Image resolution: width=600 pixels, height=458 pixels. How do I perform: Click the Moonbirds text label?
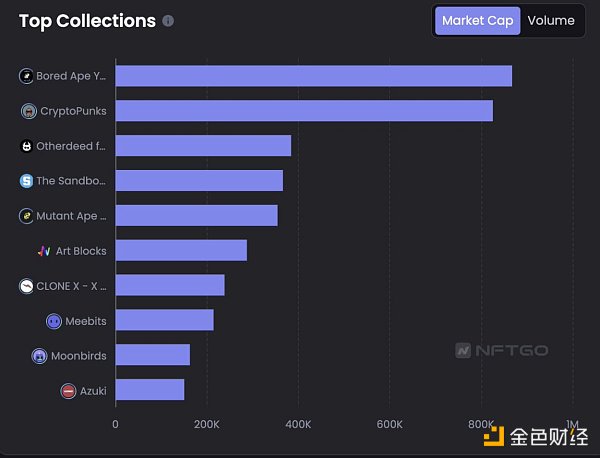pos(80,356)
